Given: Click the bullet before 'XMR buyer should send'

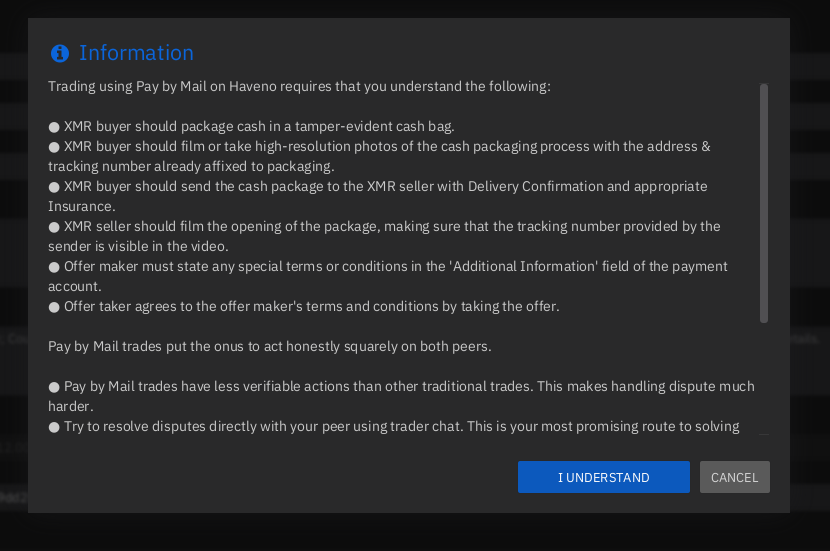Looking at the screenshot, I should click(54, 187).
